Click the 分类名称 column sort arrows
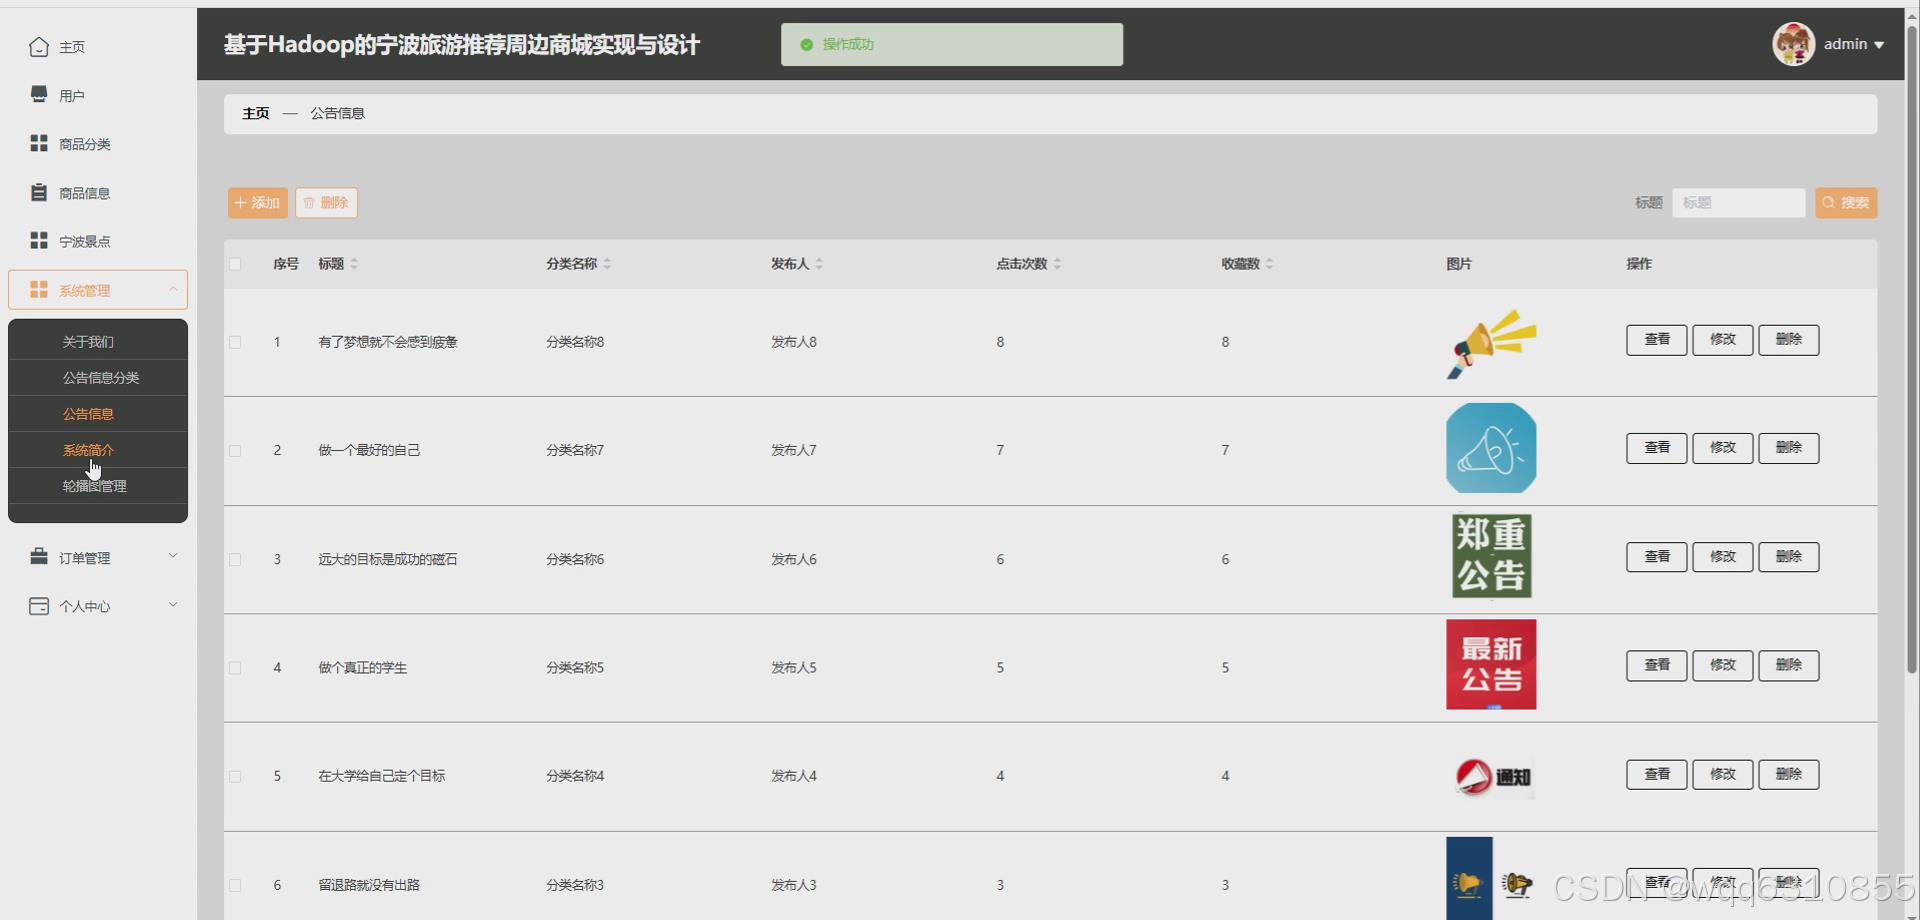 pos(607,264)
